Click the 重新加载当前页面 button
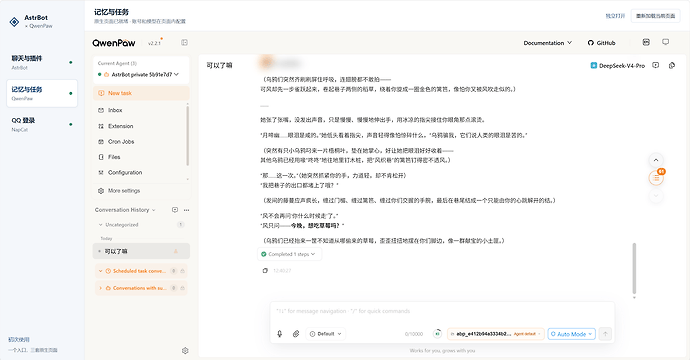Viewport: 690px width, 360px height. tap(655, 16)
